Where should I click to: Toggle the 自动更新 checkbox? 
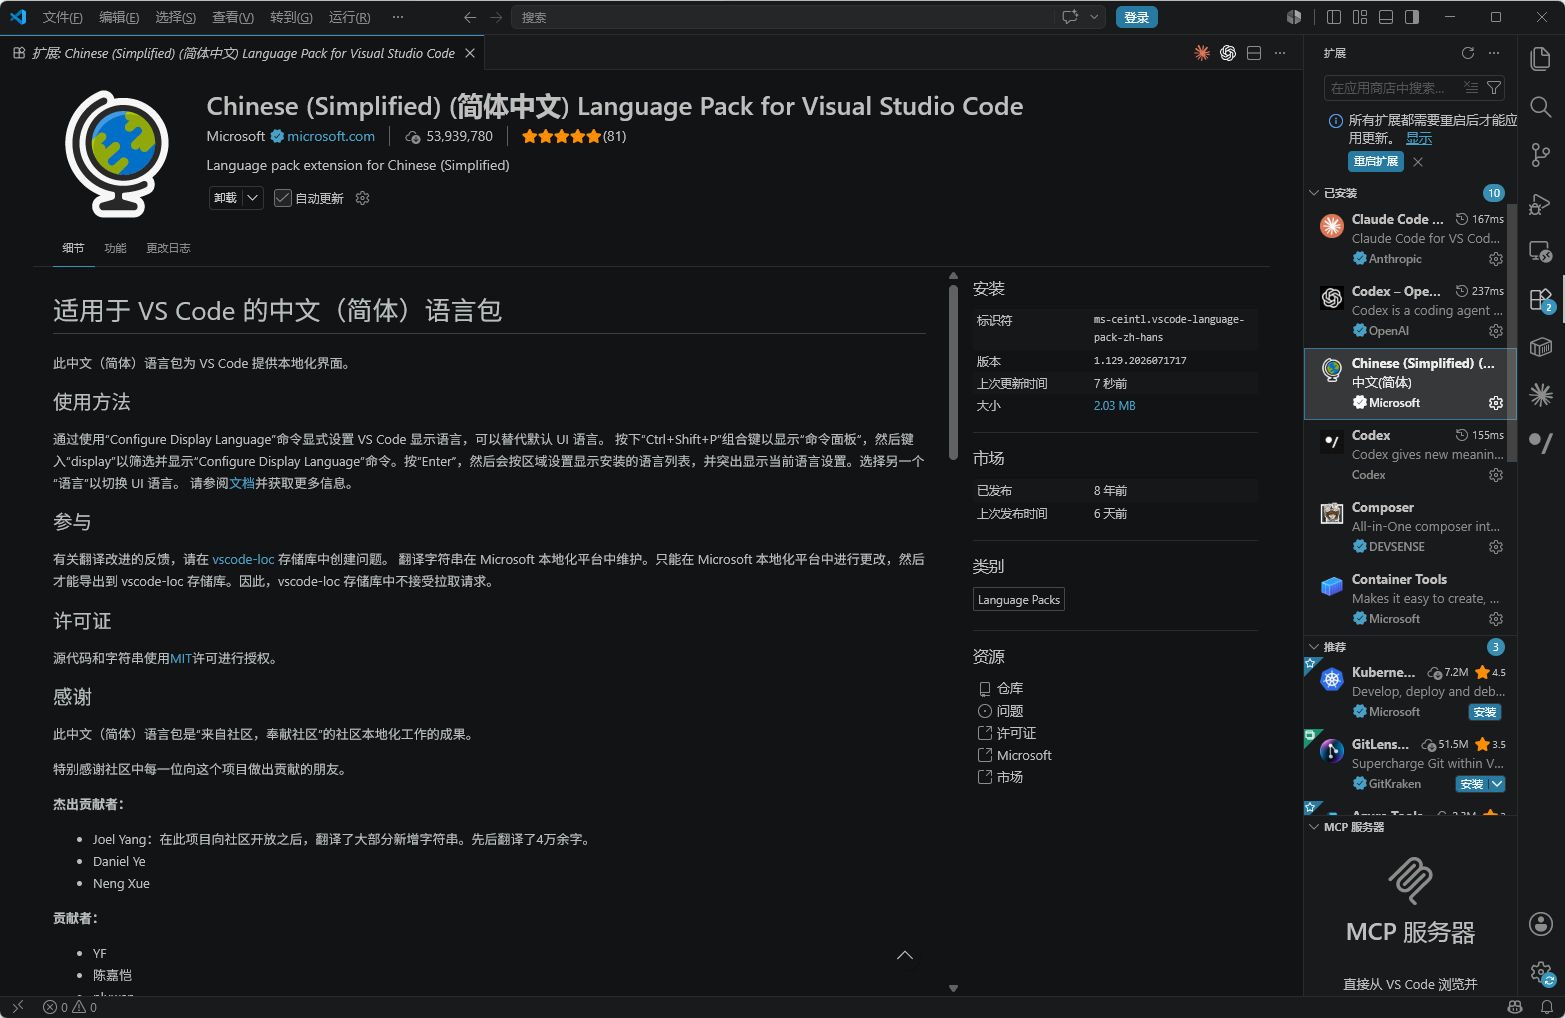coord(283,198)
